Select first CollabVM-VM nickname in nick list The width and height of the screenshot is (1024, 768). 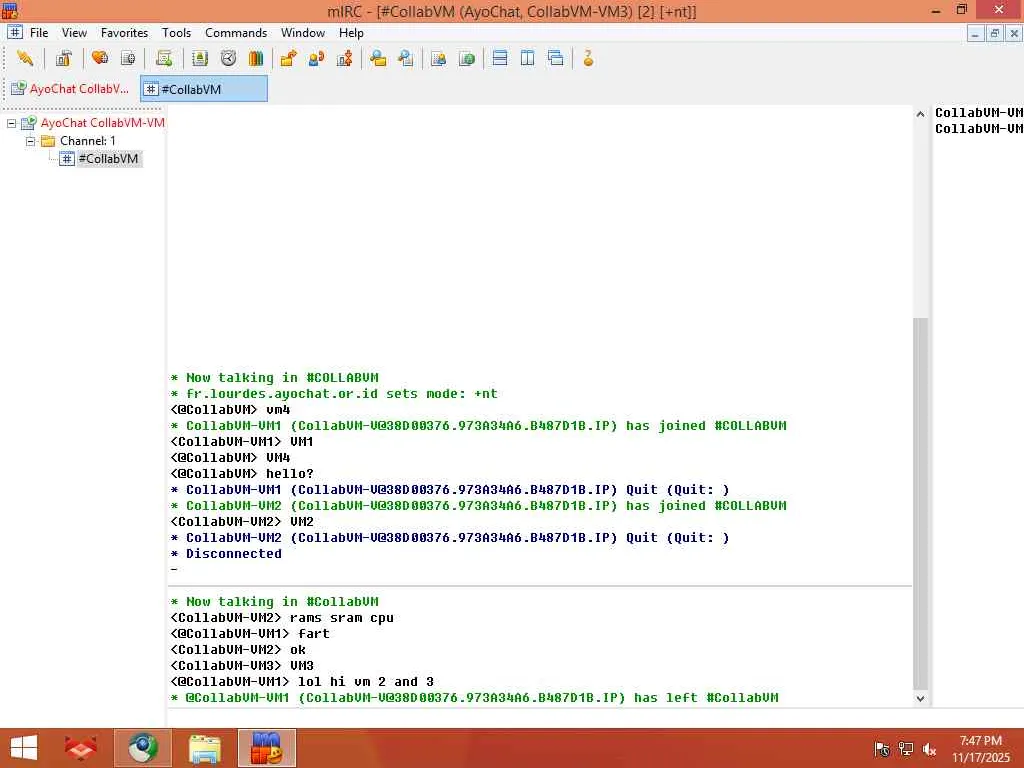(x=978, y=113)
